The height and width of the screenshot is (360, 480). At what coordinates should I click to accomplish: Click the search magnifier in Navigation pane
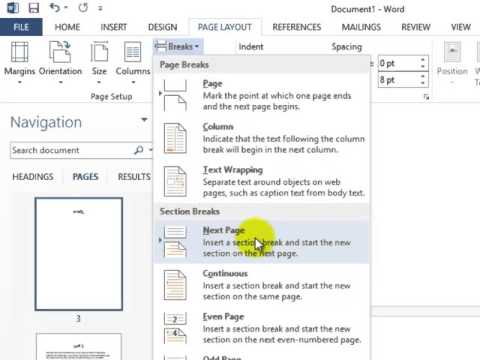139,150
